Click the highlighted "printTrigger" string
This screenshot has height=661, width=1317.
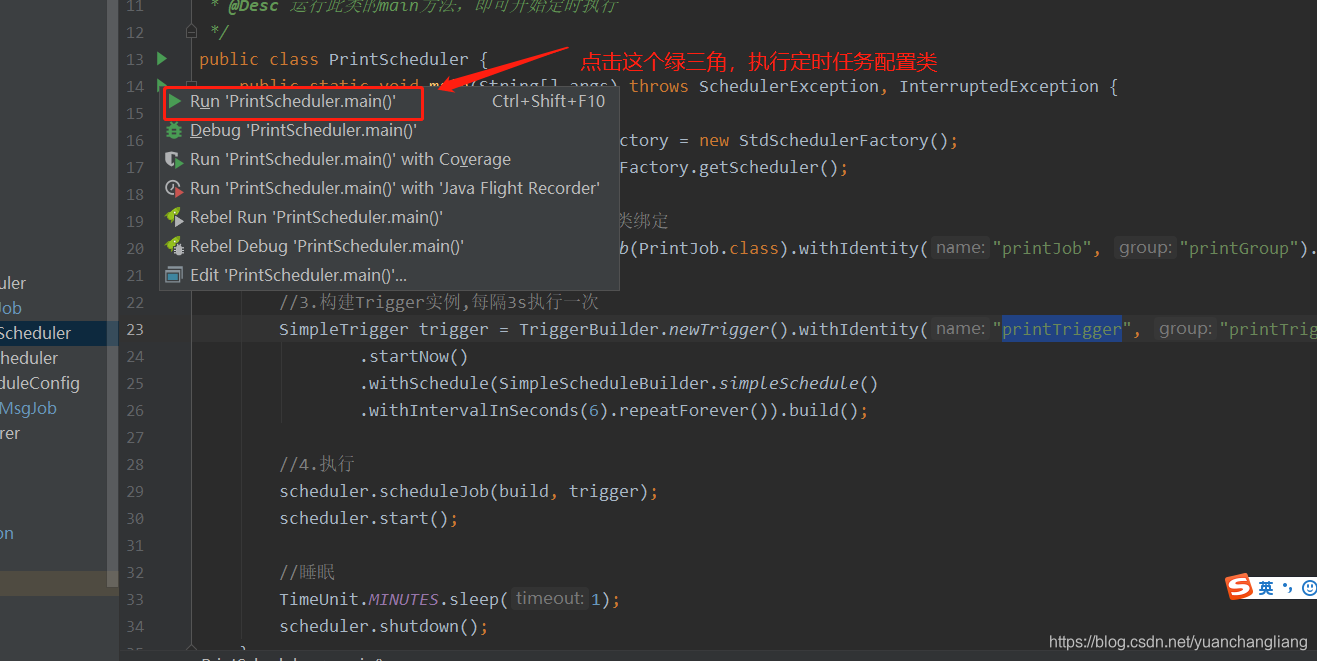click(1062, 329)
